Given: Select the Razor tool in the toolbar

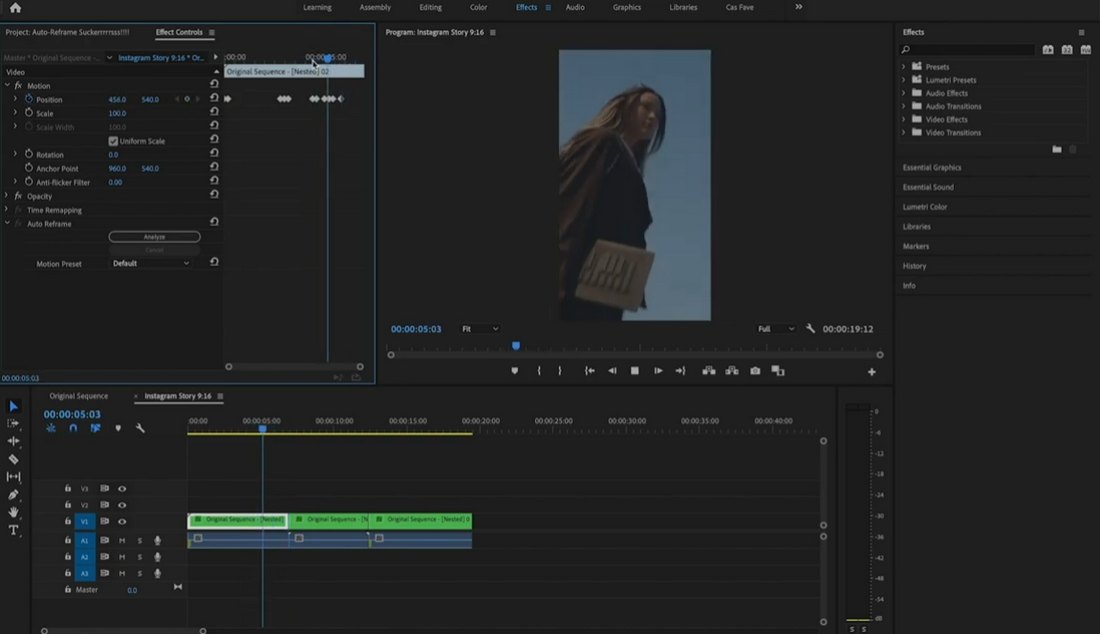Looking at the screenshot, I should tap(13, 459).
